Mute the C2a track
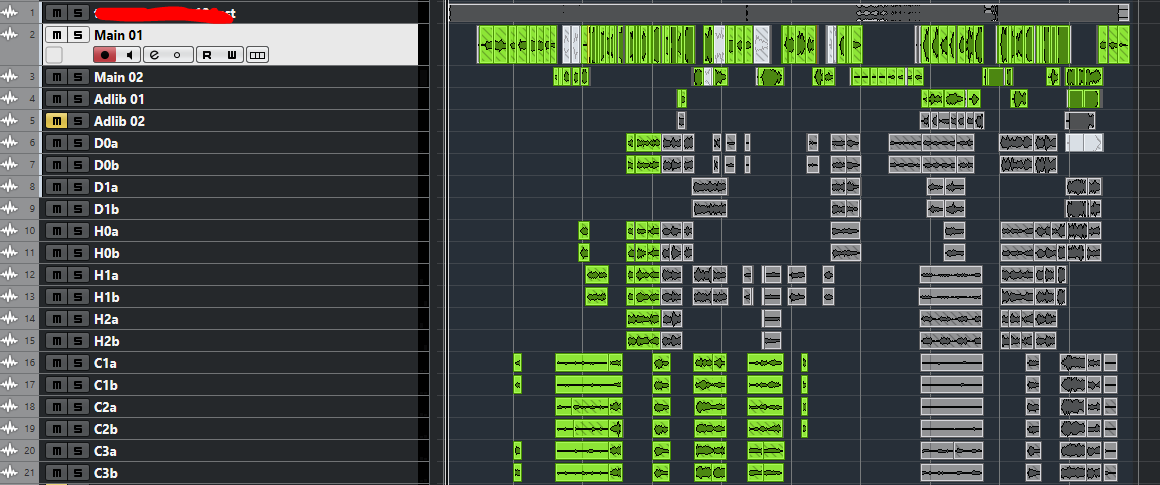 56,407
